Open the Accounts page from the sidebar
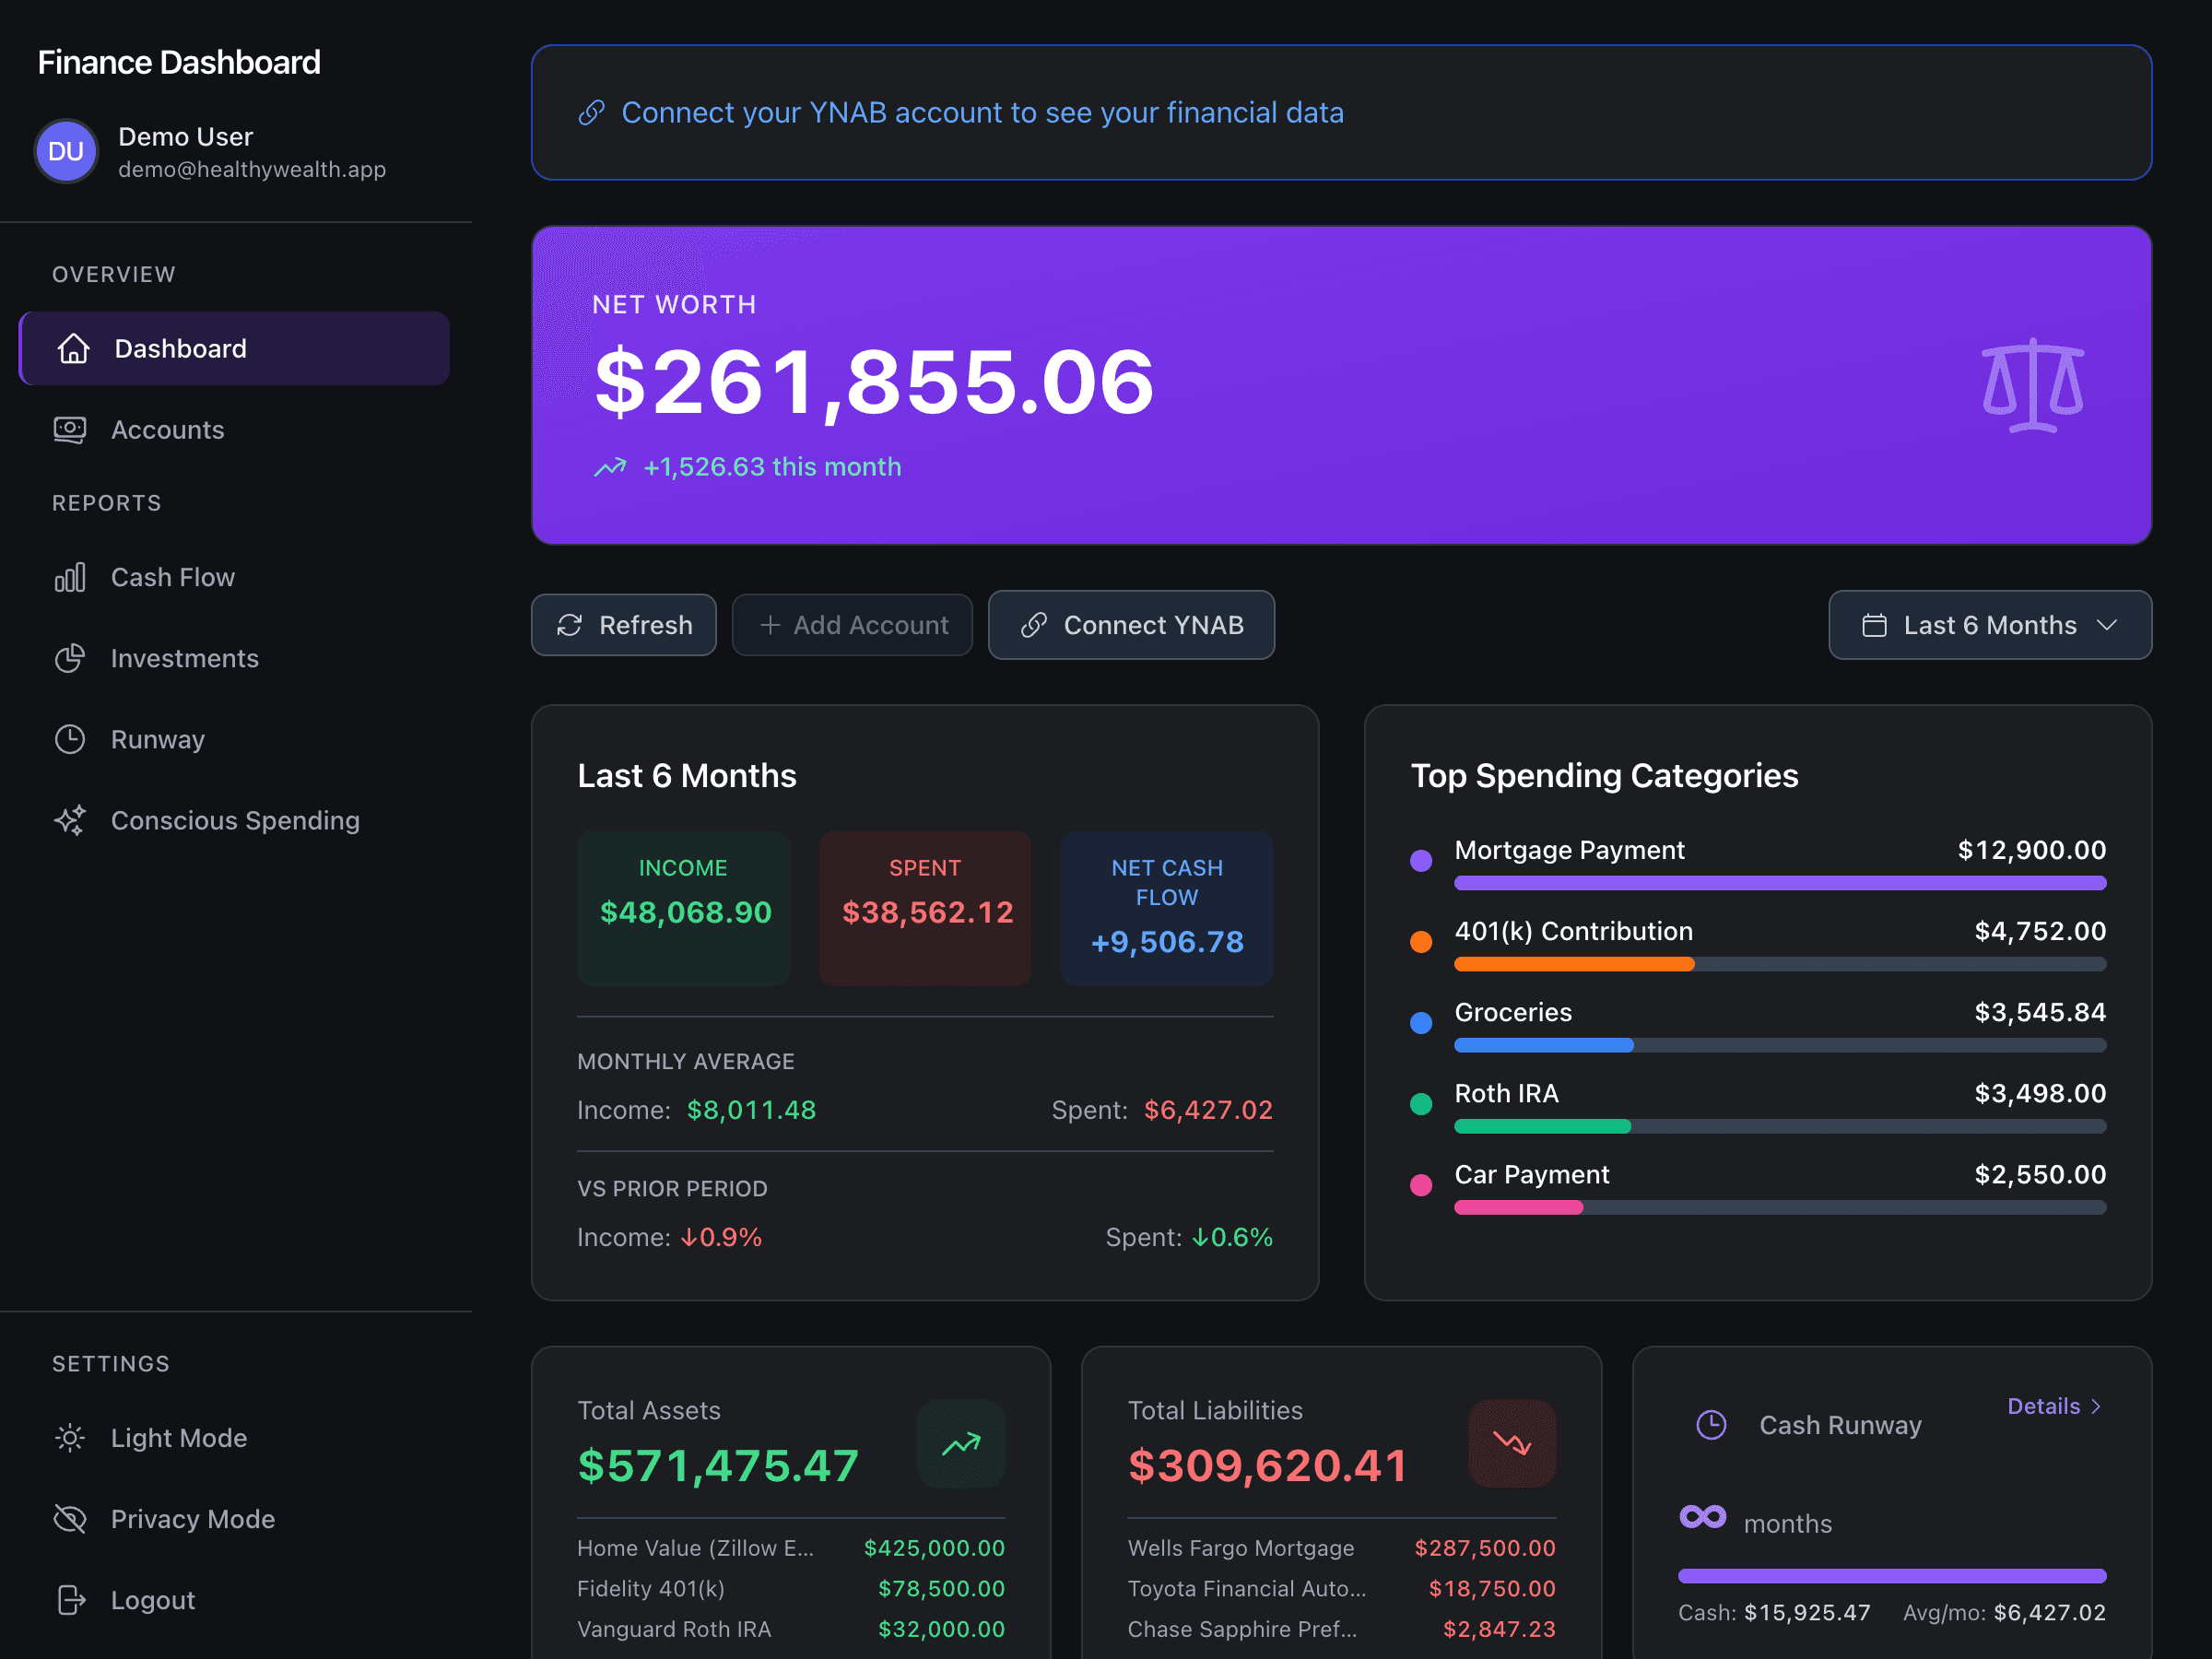The width and height of the screenshot is (2212, 1659). pyautogui.click(x=166, y=429)
